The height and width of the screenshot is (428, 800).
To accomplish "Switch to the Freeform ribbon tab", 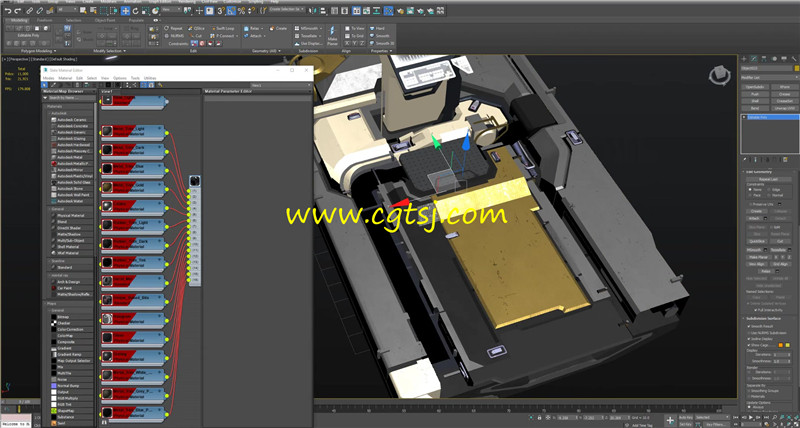I will click(44, 20).
